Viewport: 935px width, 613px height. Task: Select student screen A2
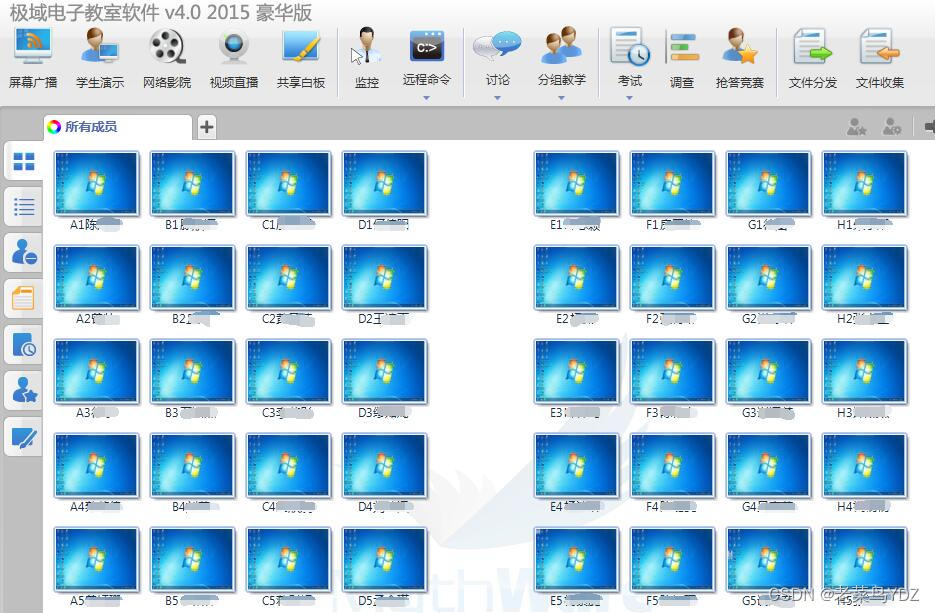click(x=96, y=278)
